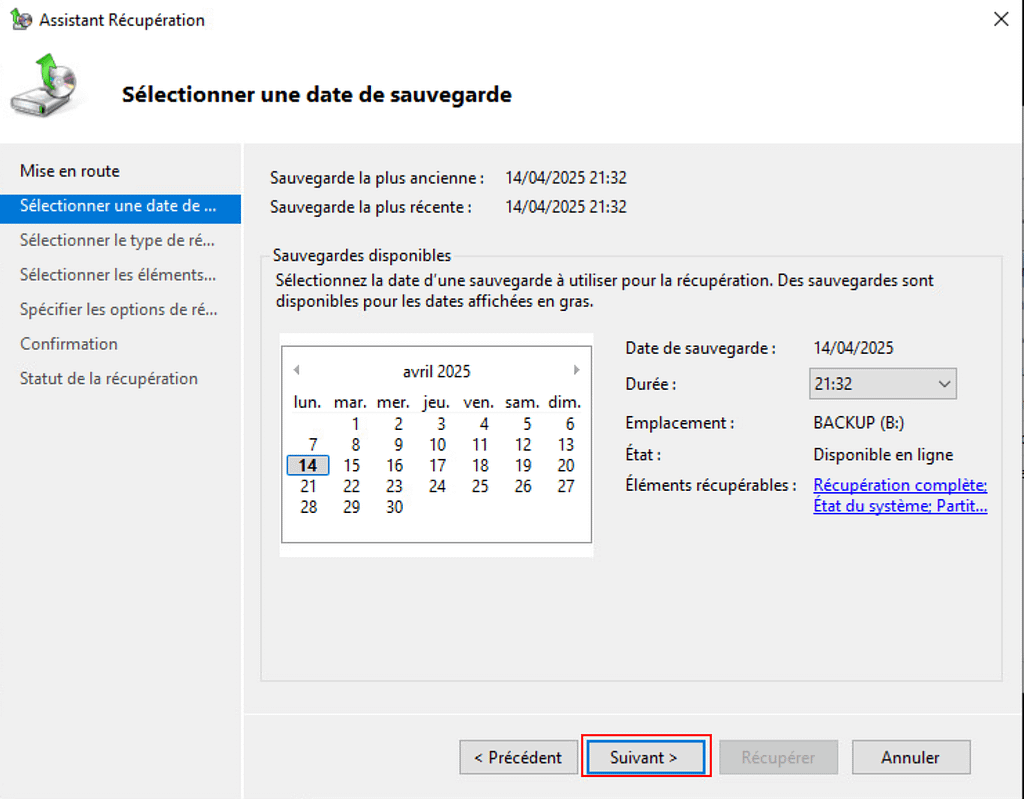Click Spécifier les options de récupération step
Viewport: 1024px width, 799px height.
point(118,309)
